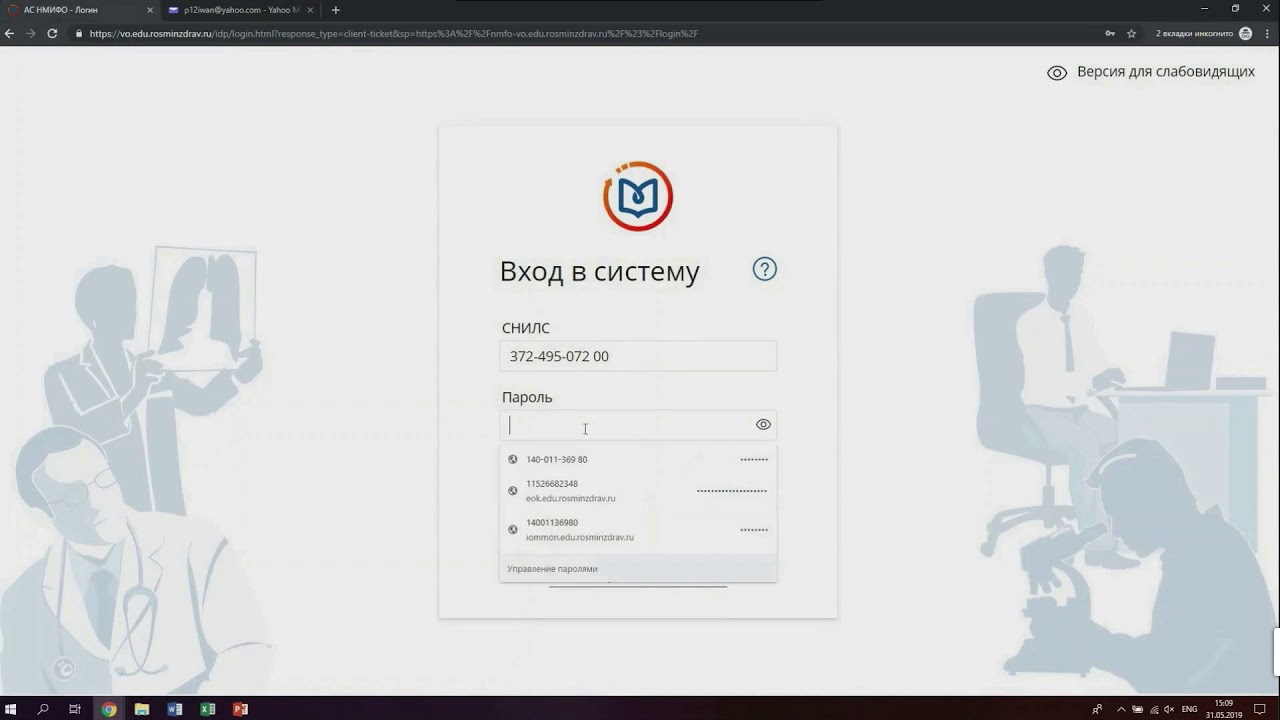Go back in browser history
Image resolution: width=1280 pixels, height=720 pixels.
click(x=10, y=33)
